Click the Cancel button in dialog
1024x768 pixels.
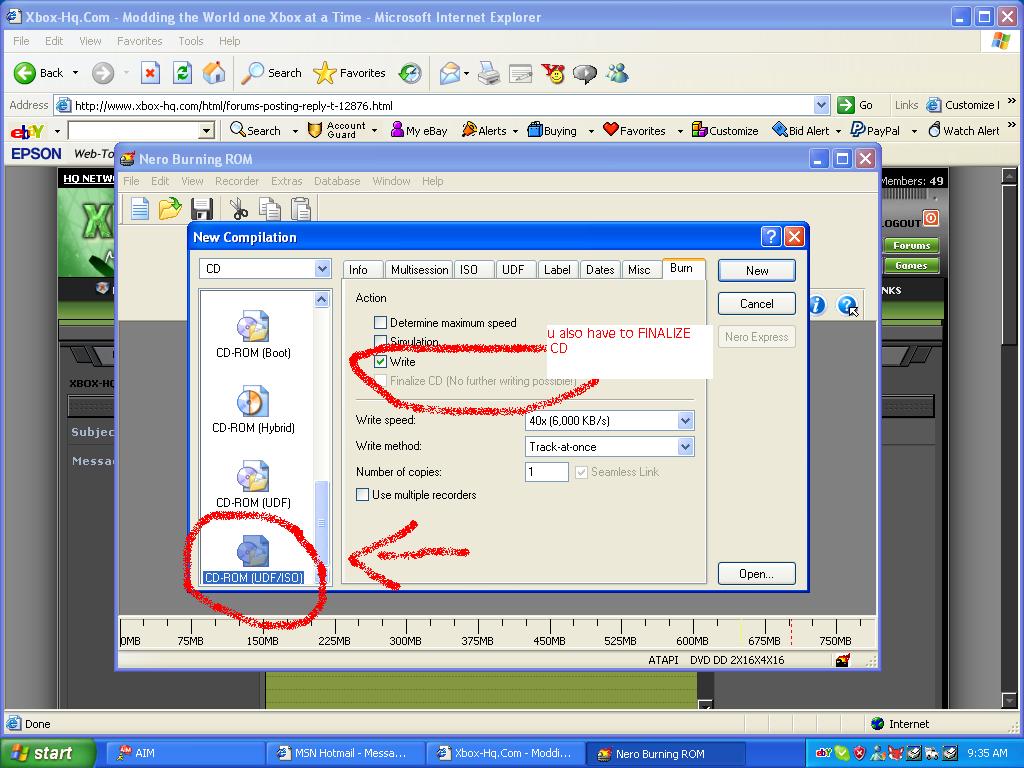tap(757, 304)
